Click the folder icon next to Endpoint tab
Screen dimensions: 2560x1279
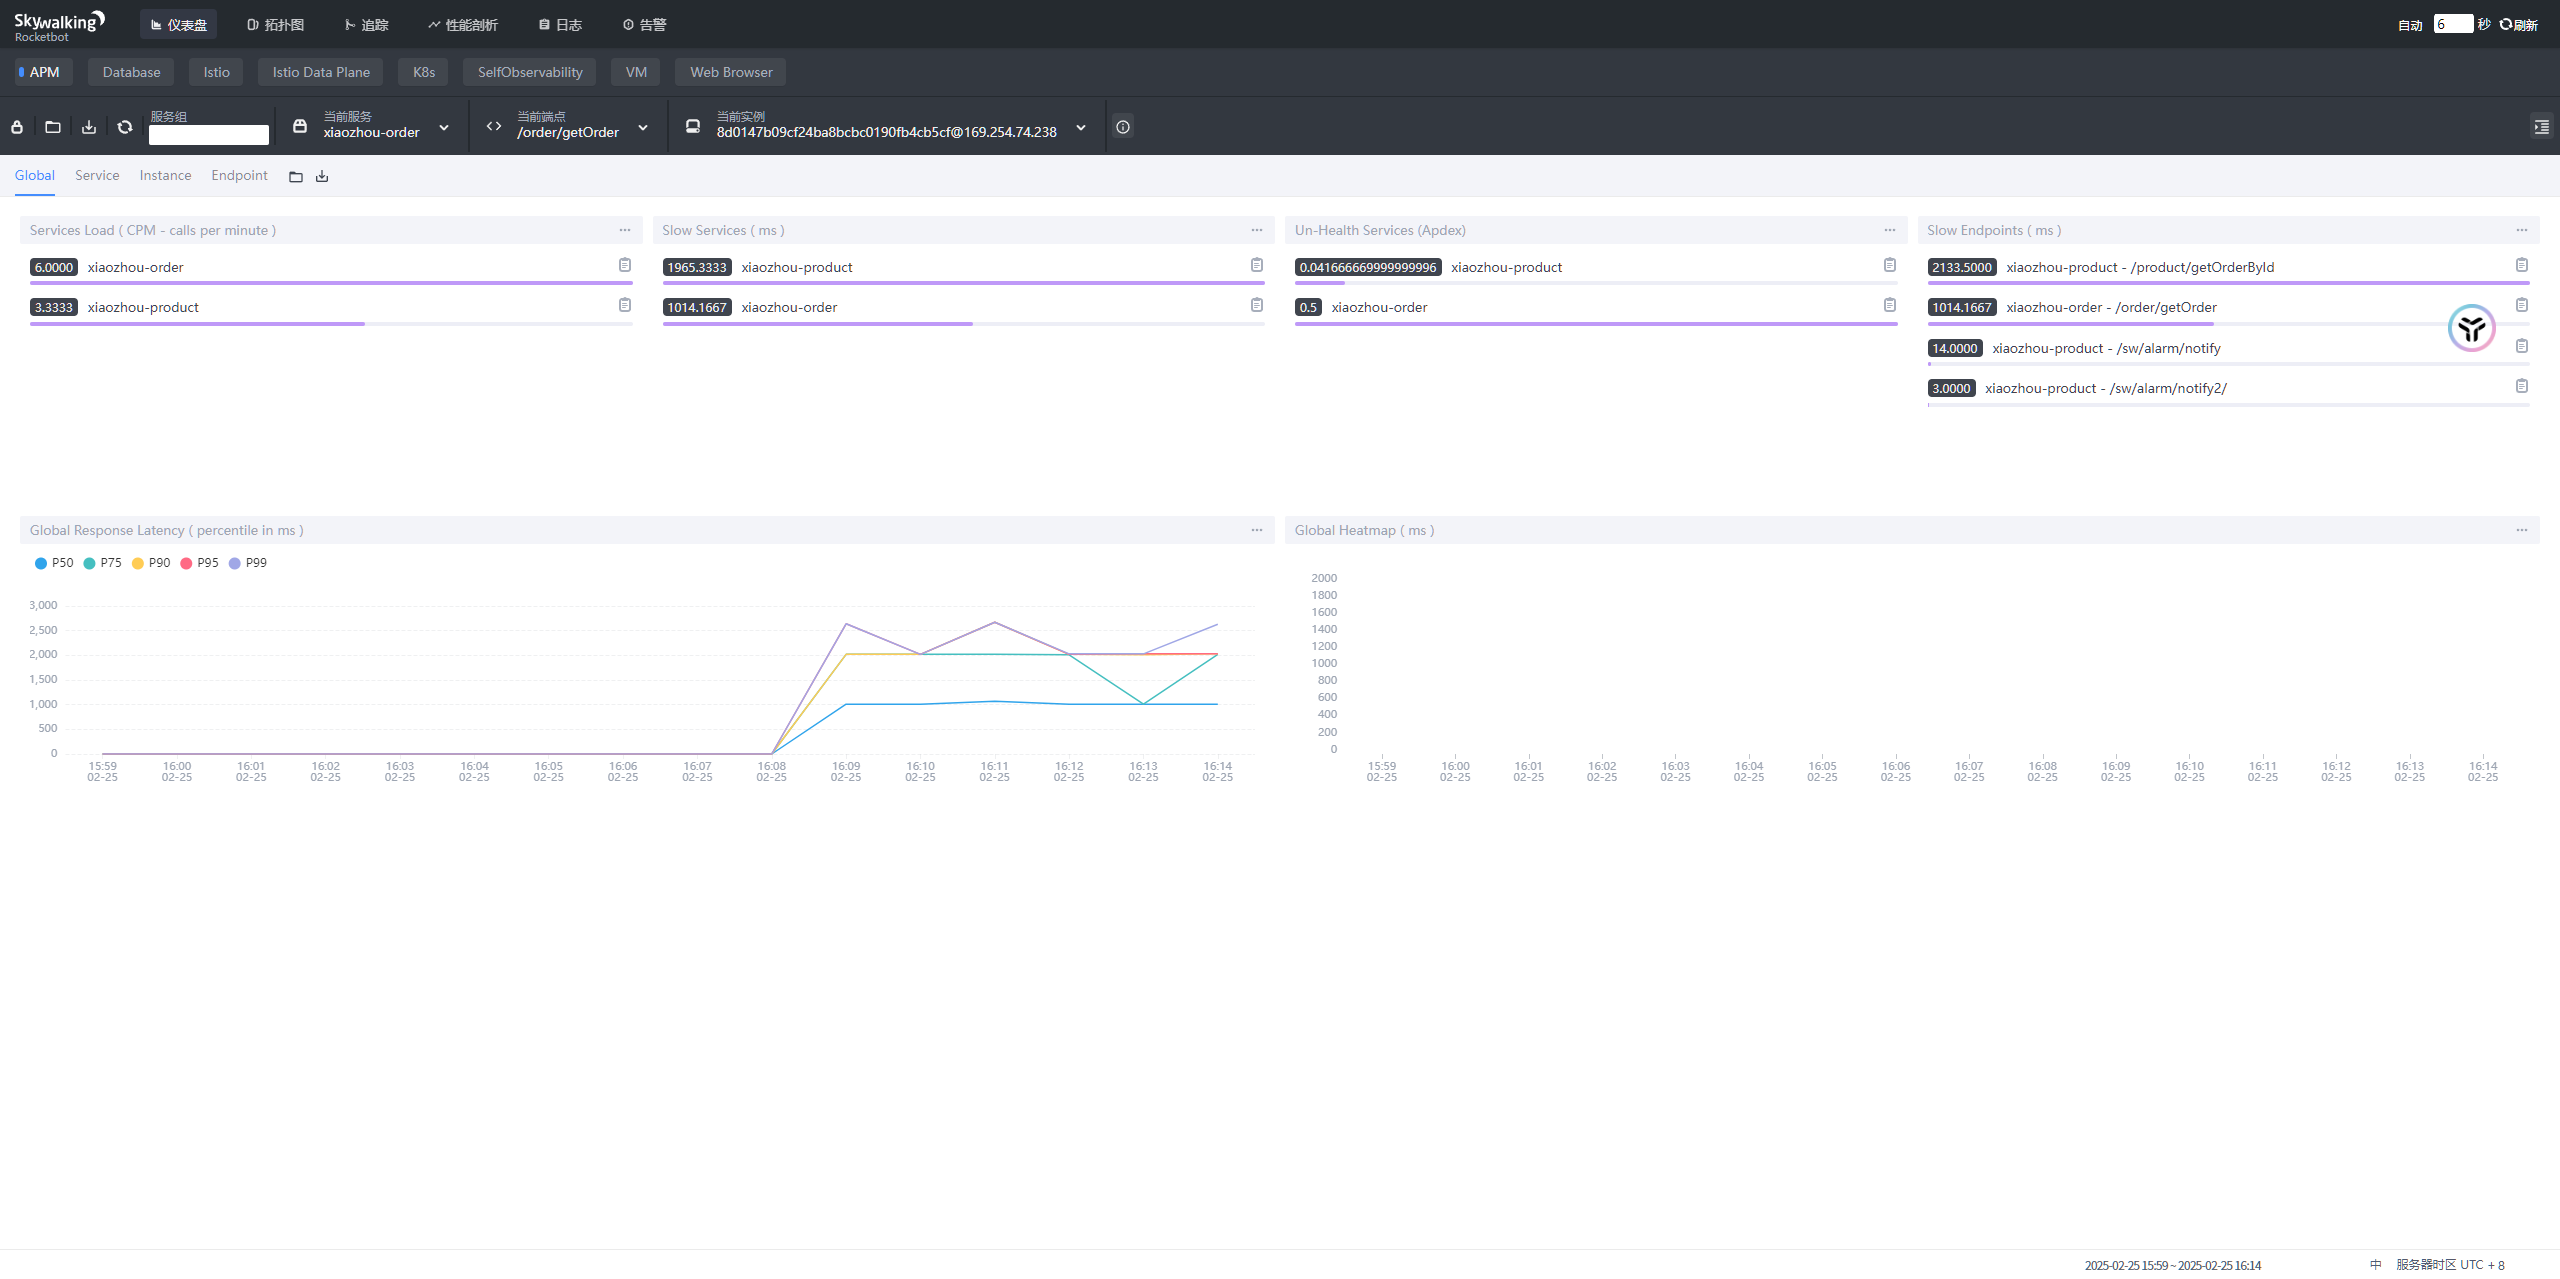coord(296,177)
